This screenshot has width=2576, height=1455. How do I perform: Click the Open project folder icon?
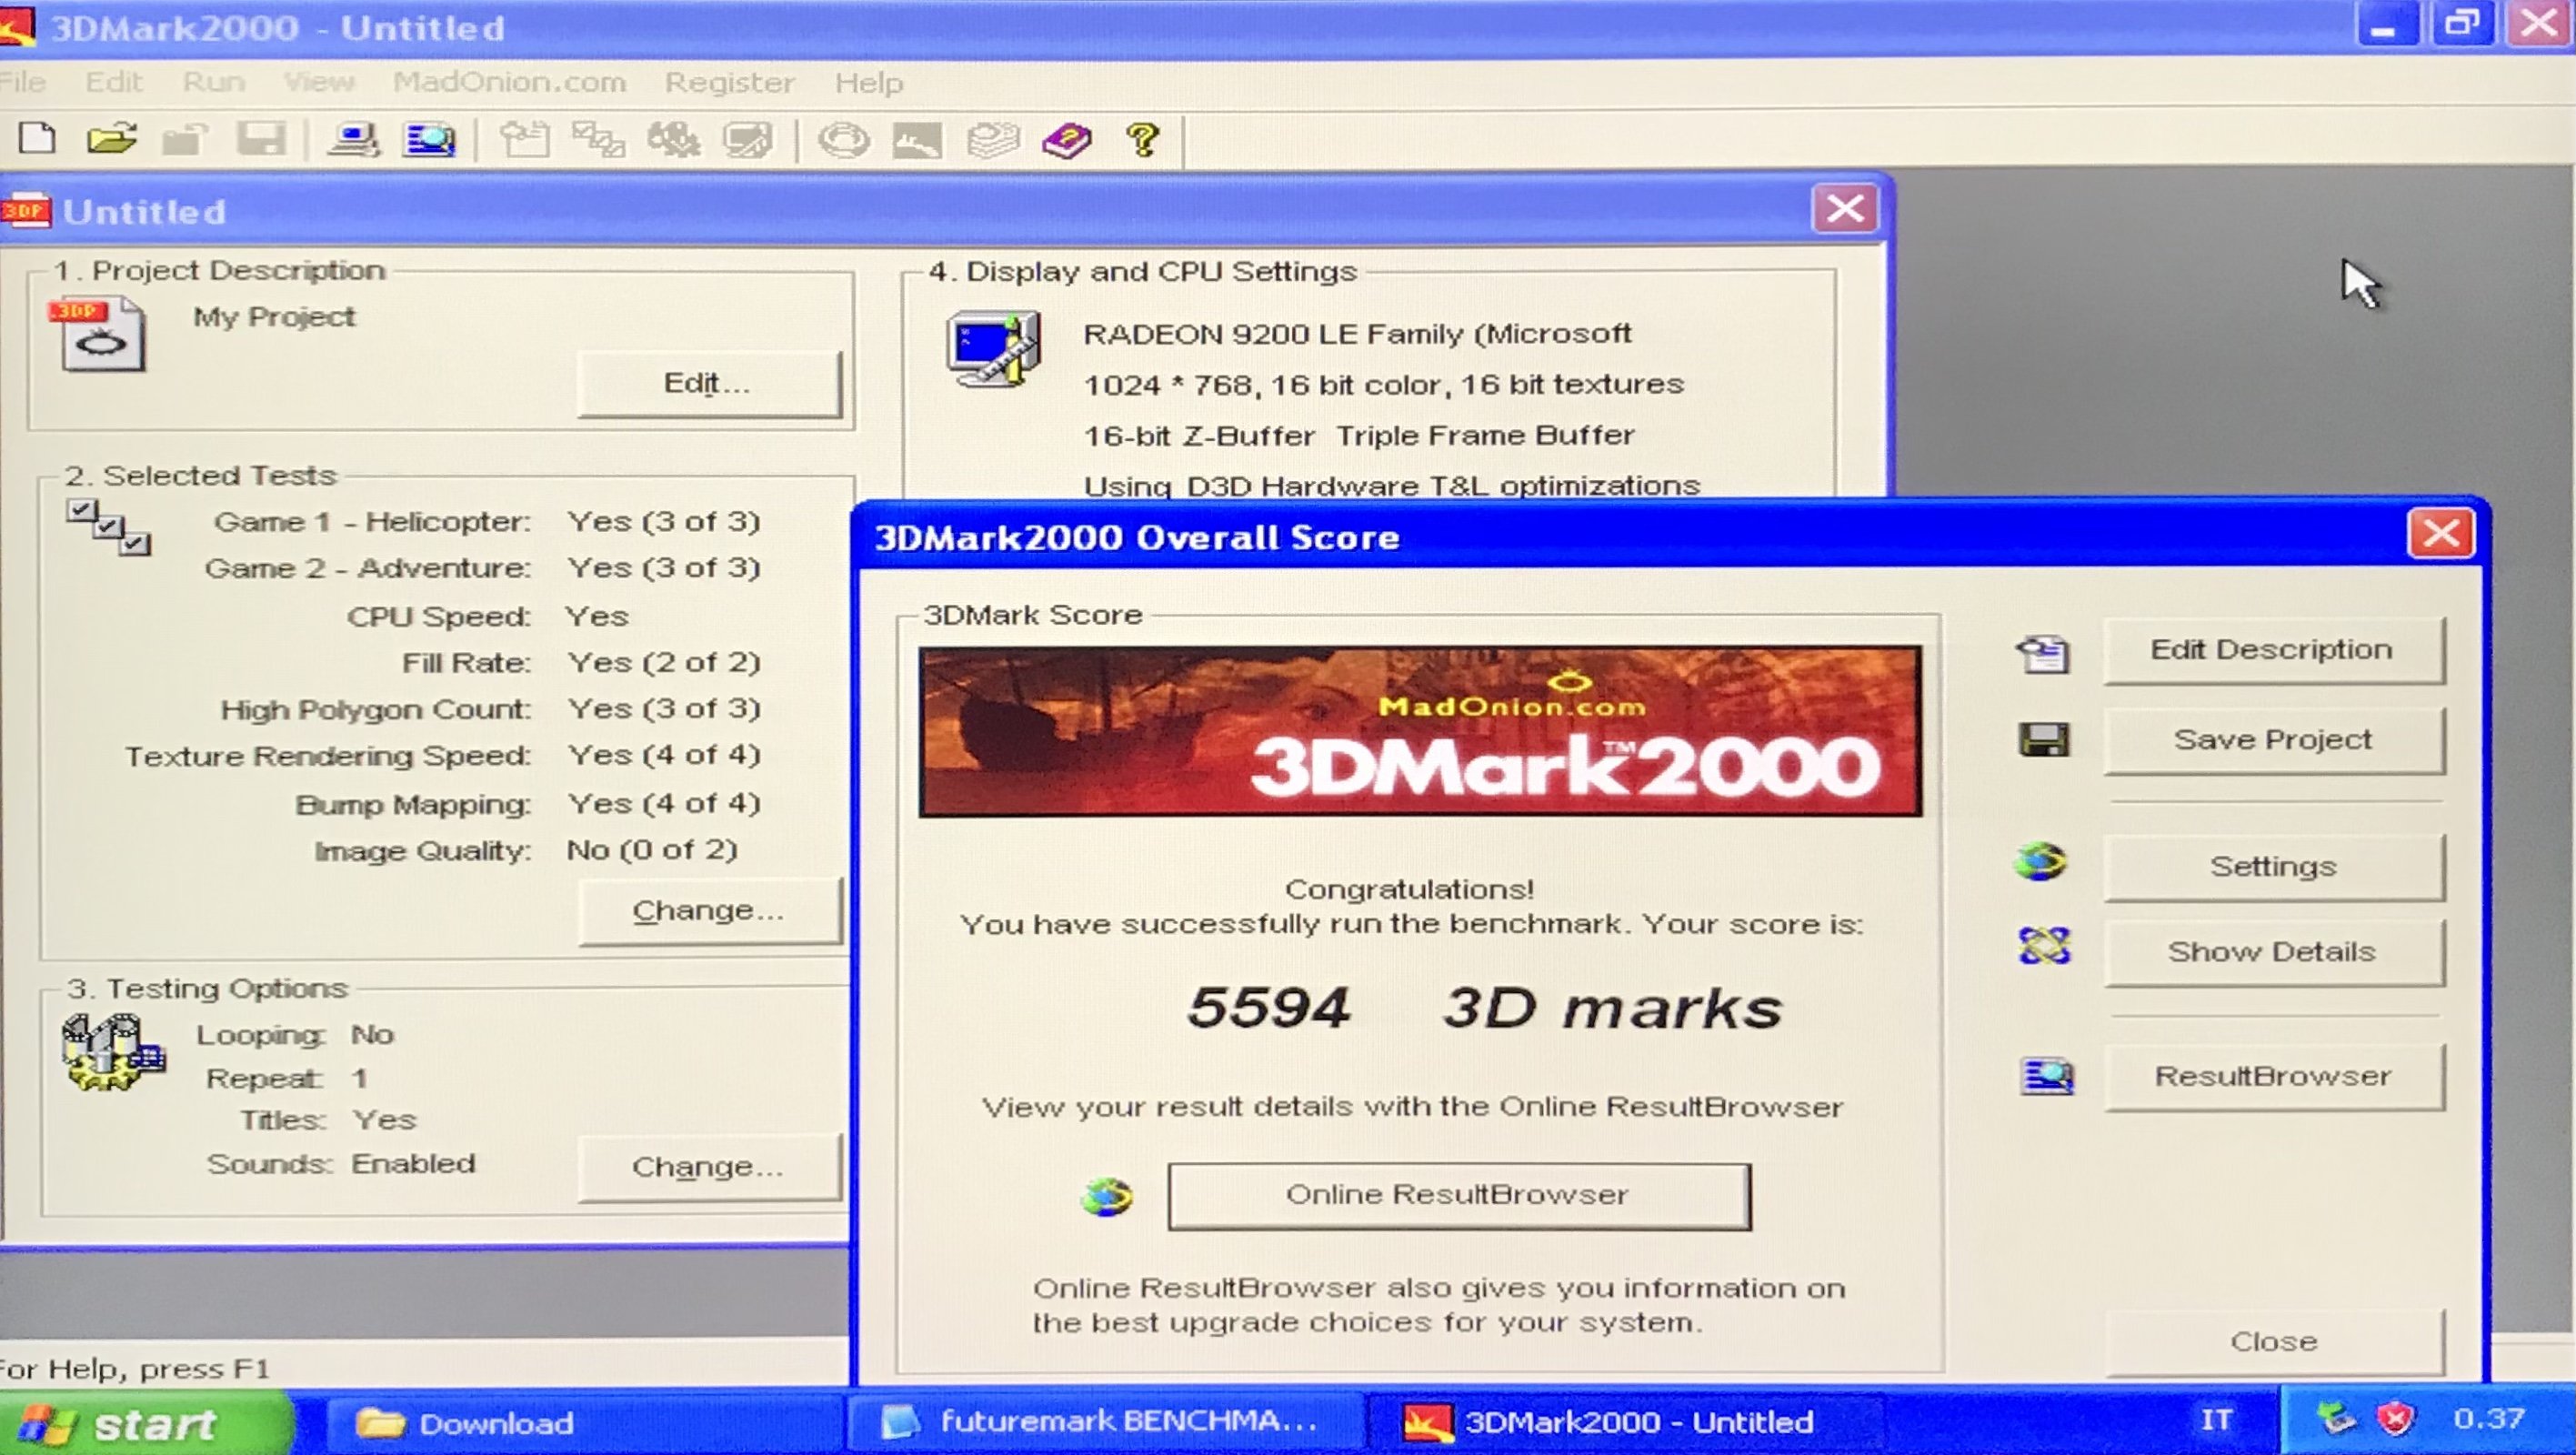[111, 138]
